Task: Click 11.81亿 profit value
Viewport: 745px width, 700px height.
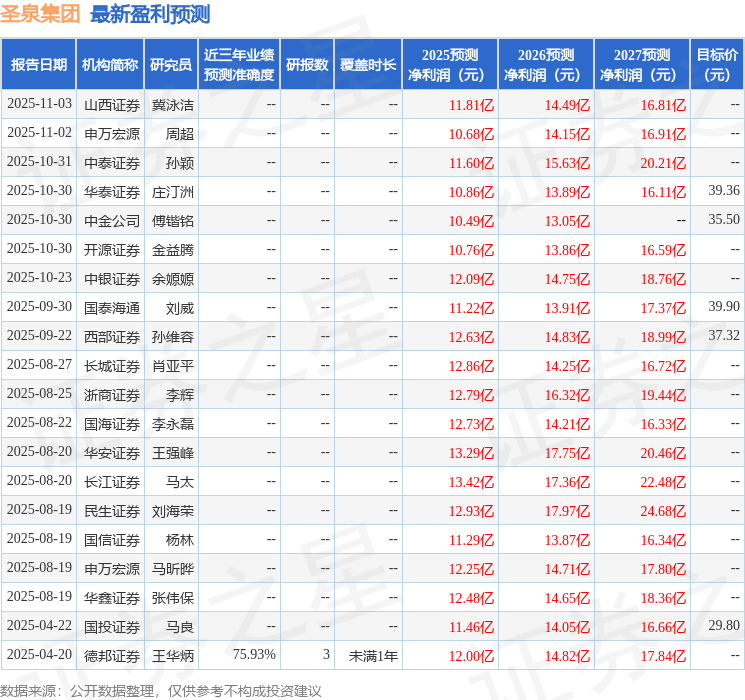Action: 472,105
